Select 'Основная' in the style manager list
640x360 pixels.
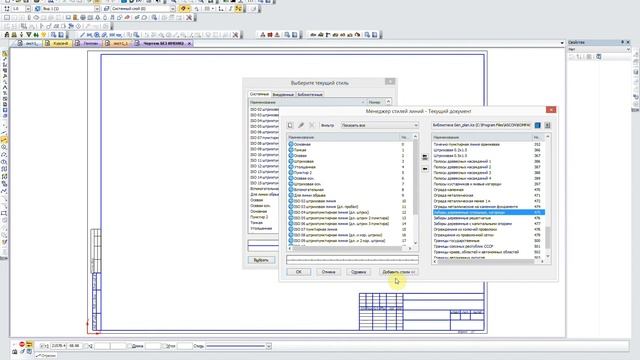click(302, 144)
